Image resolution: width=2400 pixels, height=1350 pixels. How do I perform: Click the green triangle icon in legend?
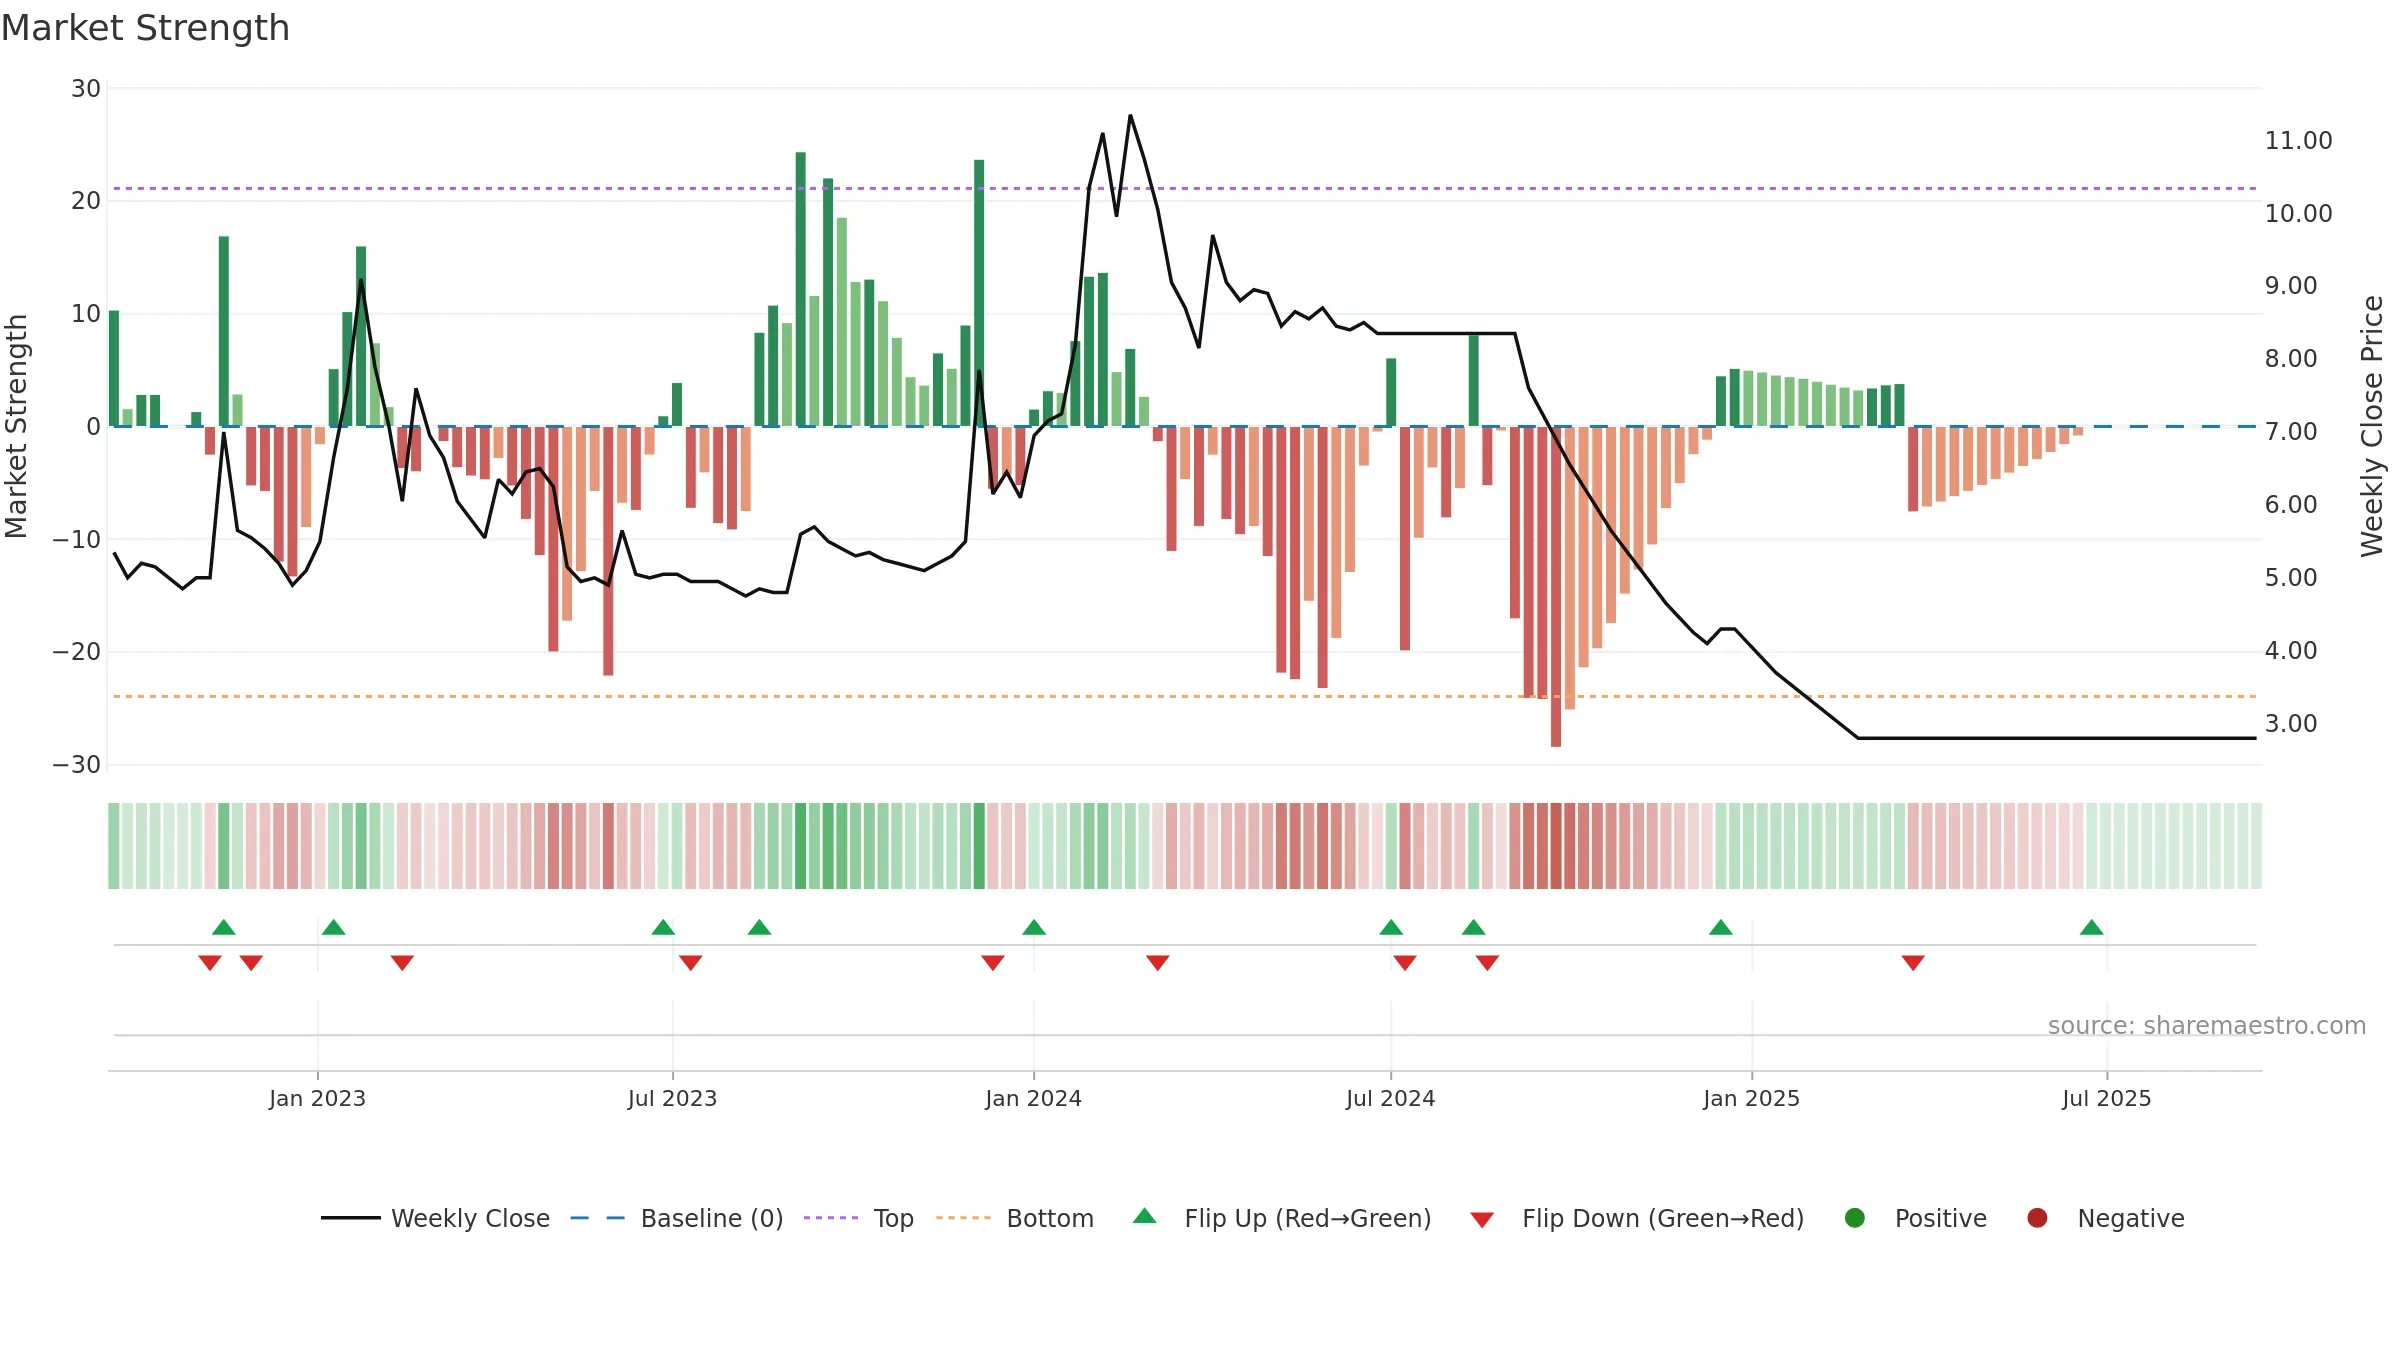[x=1145, y=1216]
